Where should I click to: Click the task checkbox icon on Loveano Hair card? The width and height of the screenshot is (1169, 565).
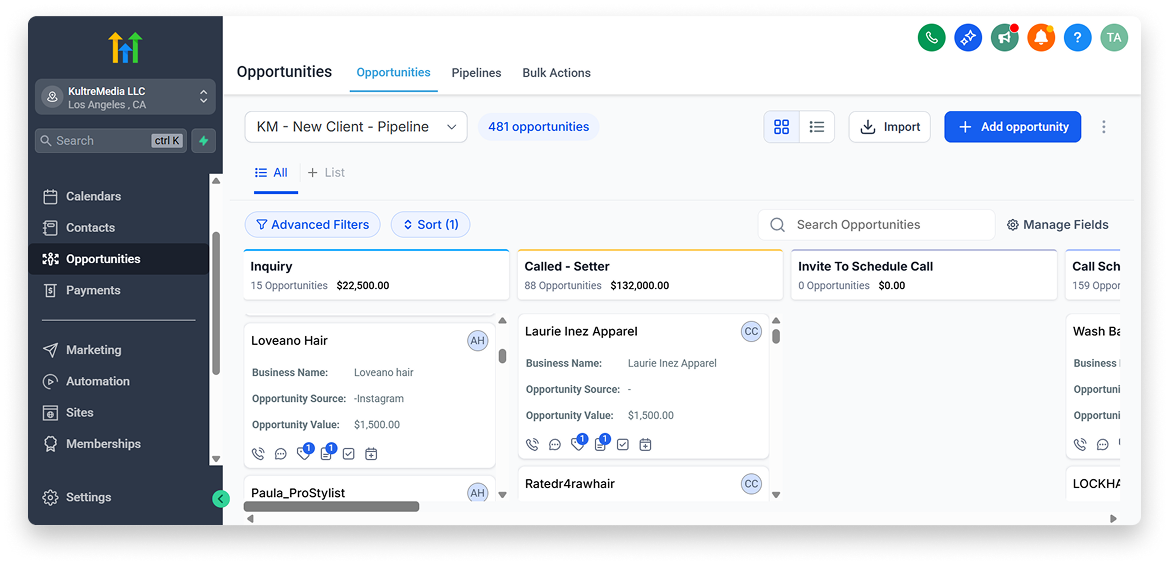tap(349, 454)
